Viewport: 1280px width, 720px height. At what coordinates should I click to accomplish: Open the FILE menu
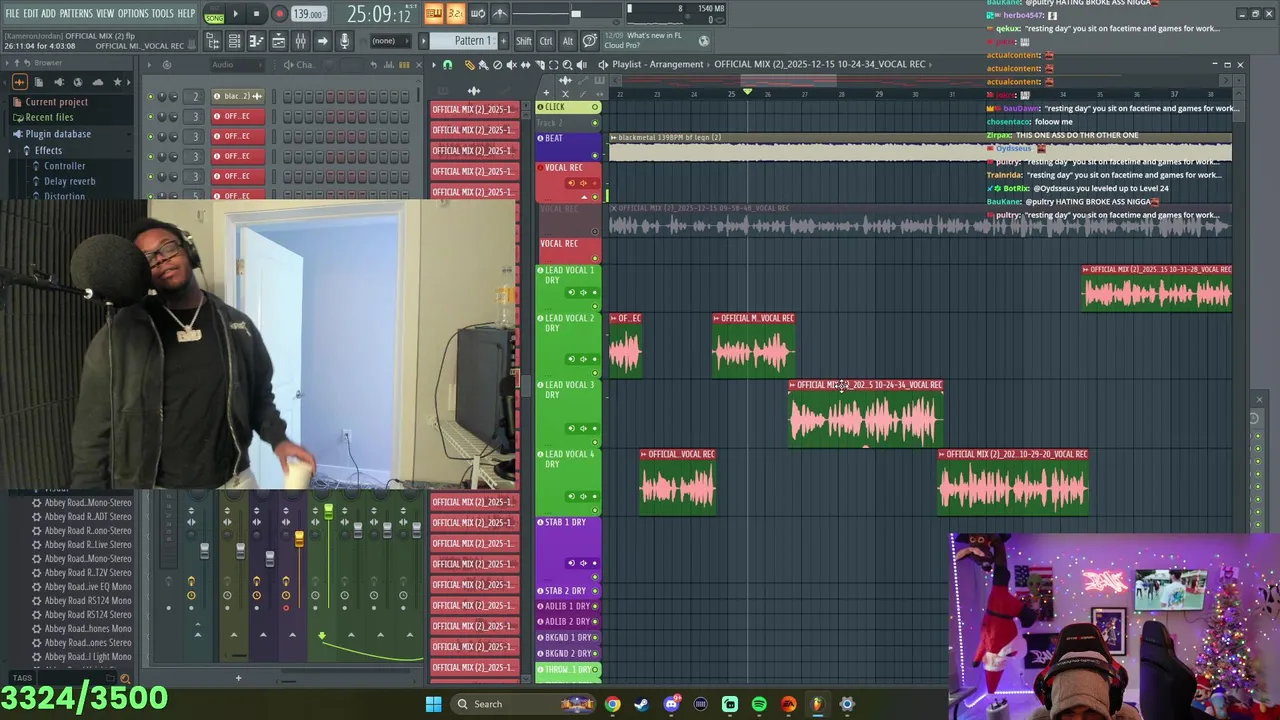point(12,13)
